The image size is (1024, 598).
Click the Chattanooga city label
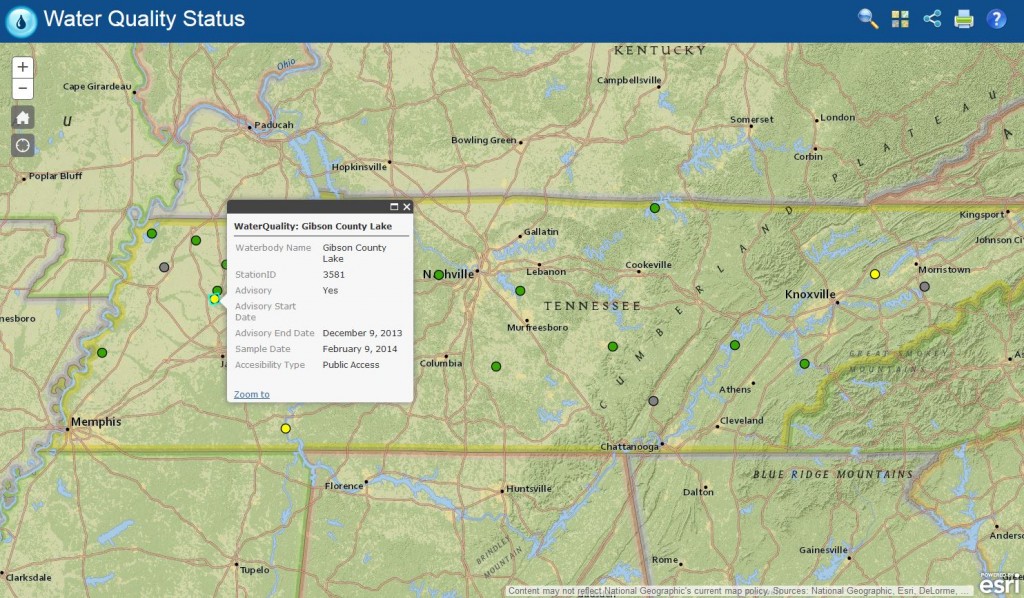630,447
